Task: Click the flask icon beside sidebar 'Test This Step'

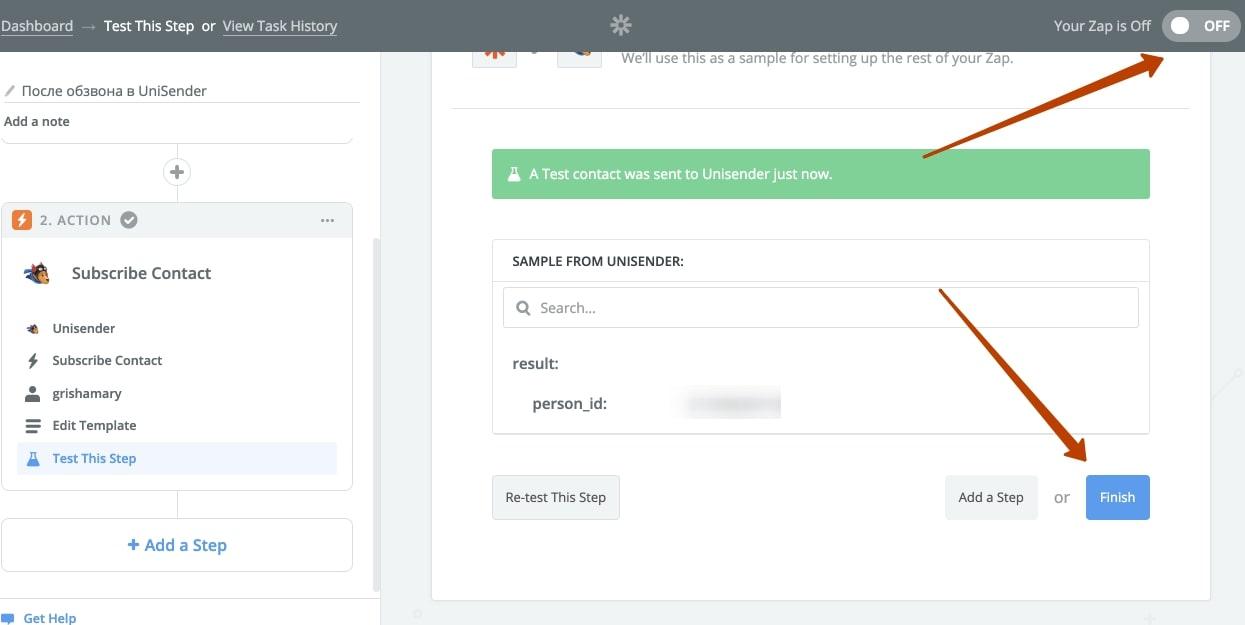Action: click(33, 458)
